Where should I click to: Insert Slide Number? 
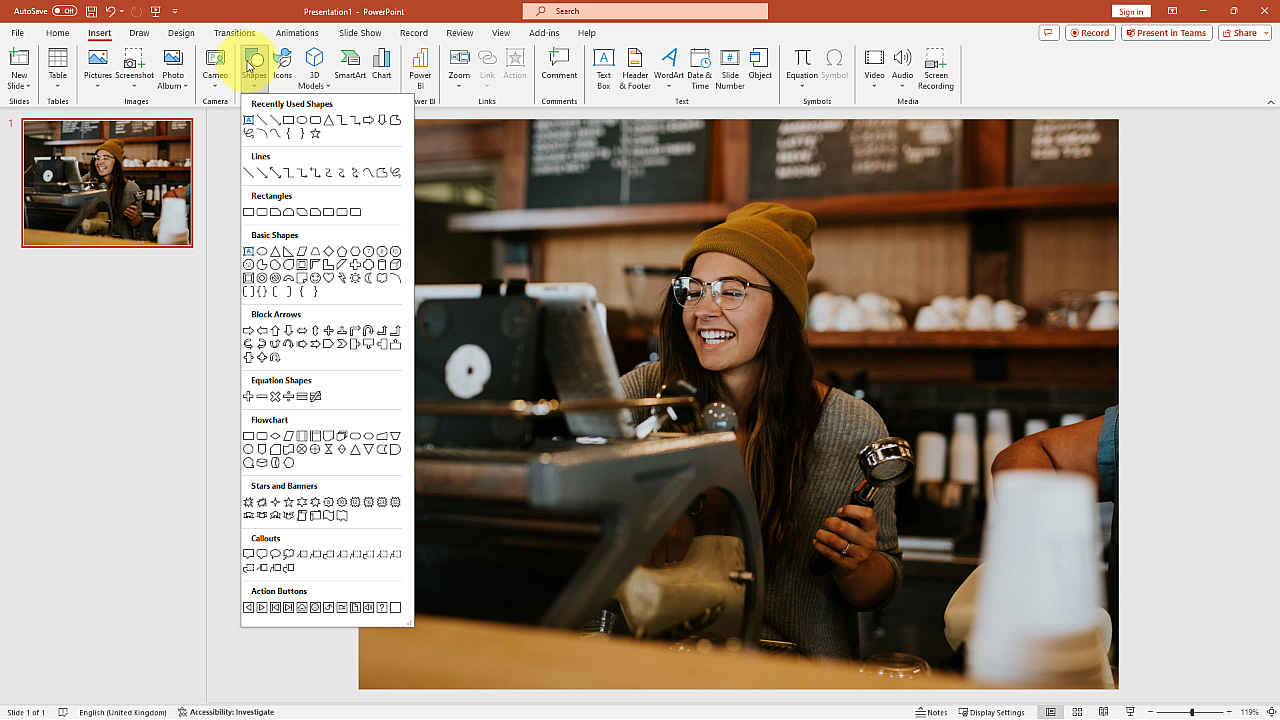pos(730,68)
